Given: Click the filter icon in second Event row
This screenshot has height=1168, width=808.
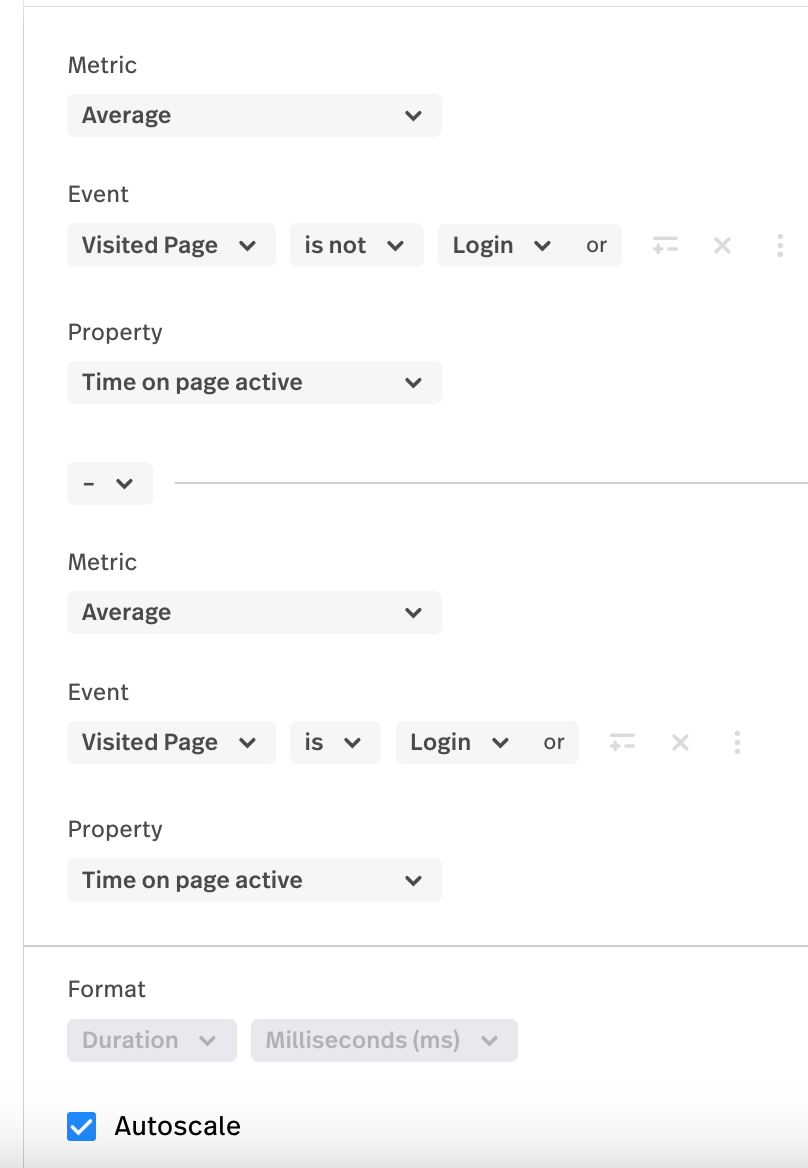Looking at the screenshot, I should point(622,742).
